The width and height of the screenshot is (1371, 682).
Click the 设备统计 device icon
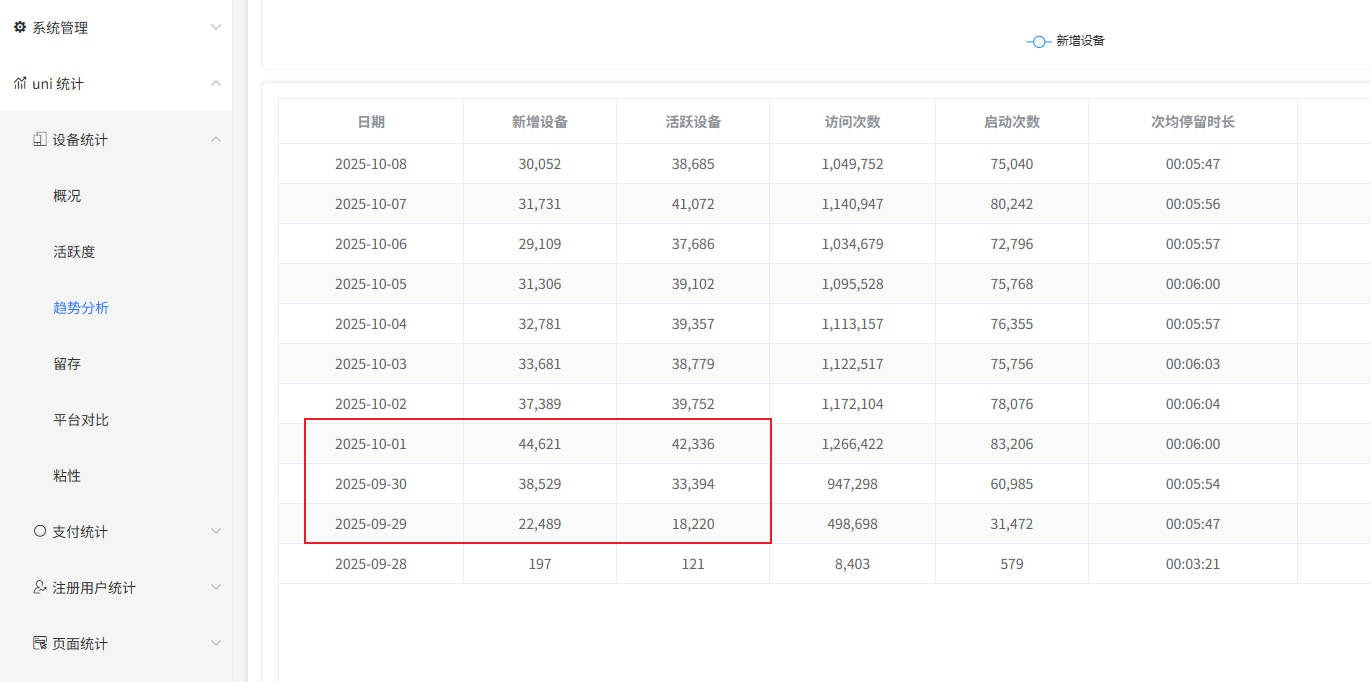(40, 140)
